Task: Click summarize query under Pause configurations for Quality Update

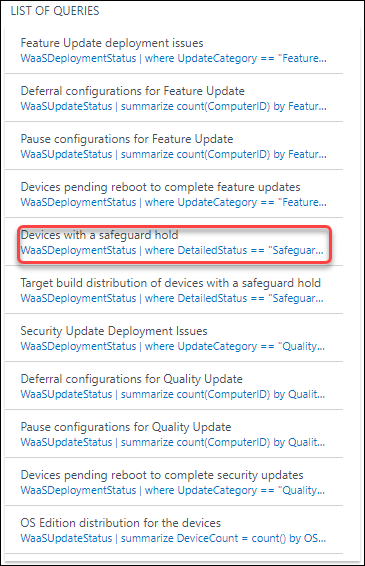Action: click(x=173, y=442)
